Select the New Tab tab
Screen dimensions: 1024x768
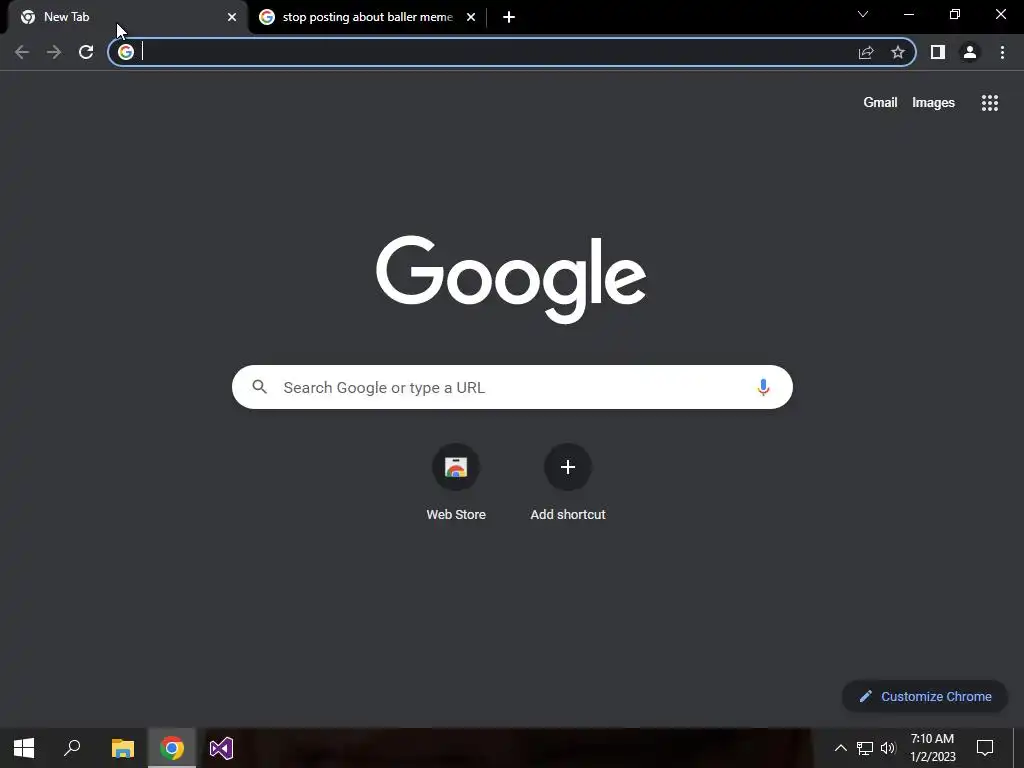[125, 17]
